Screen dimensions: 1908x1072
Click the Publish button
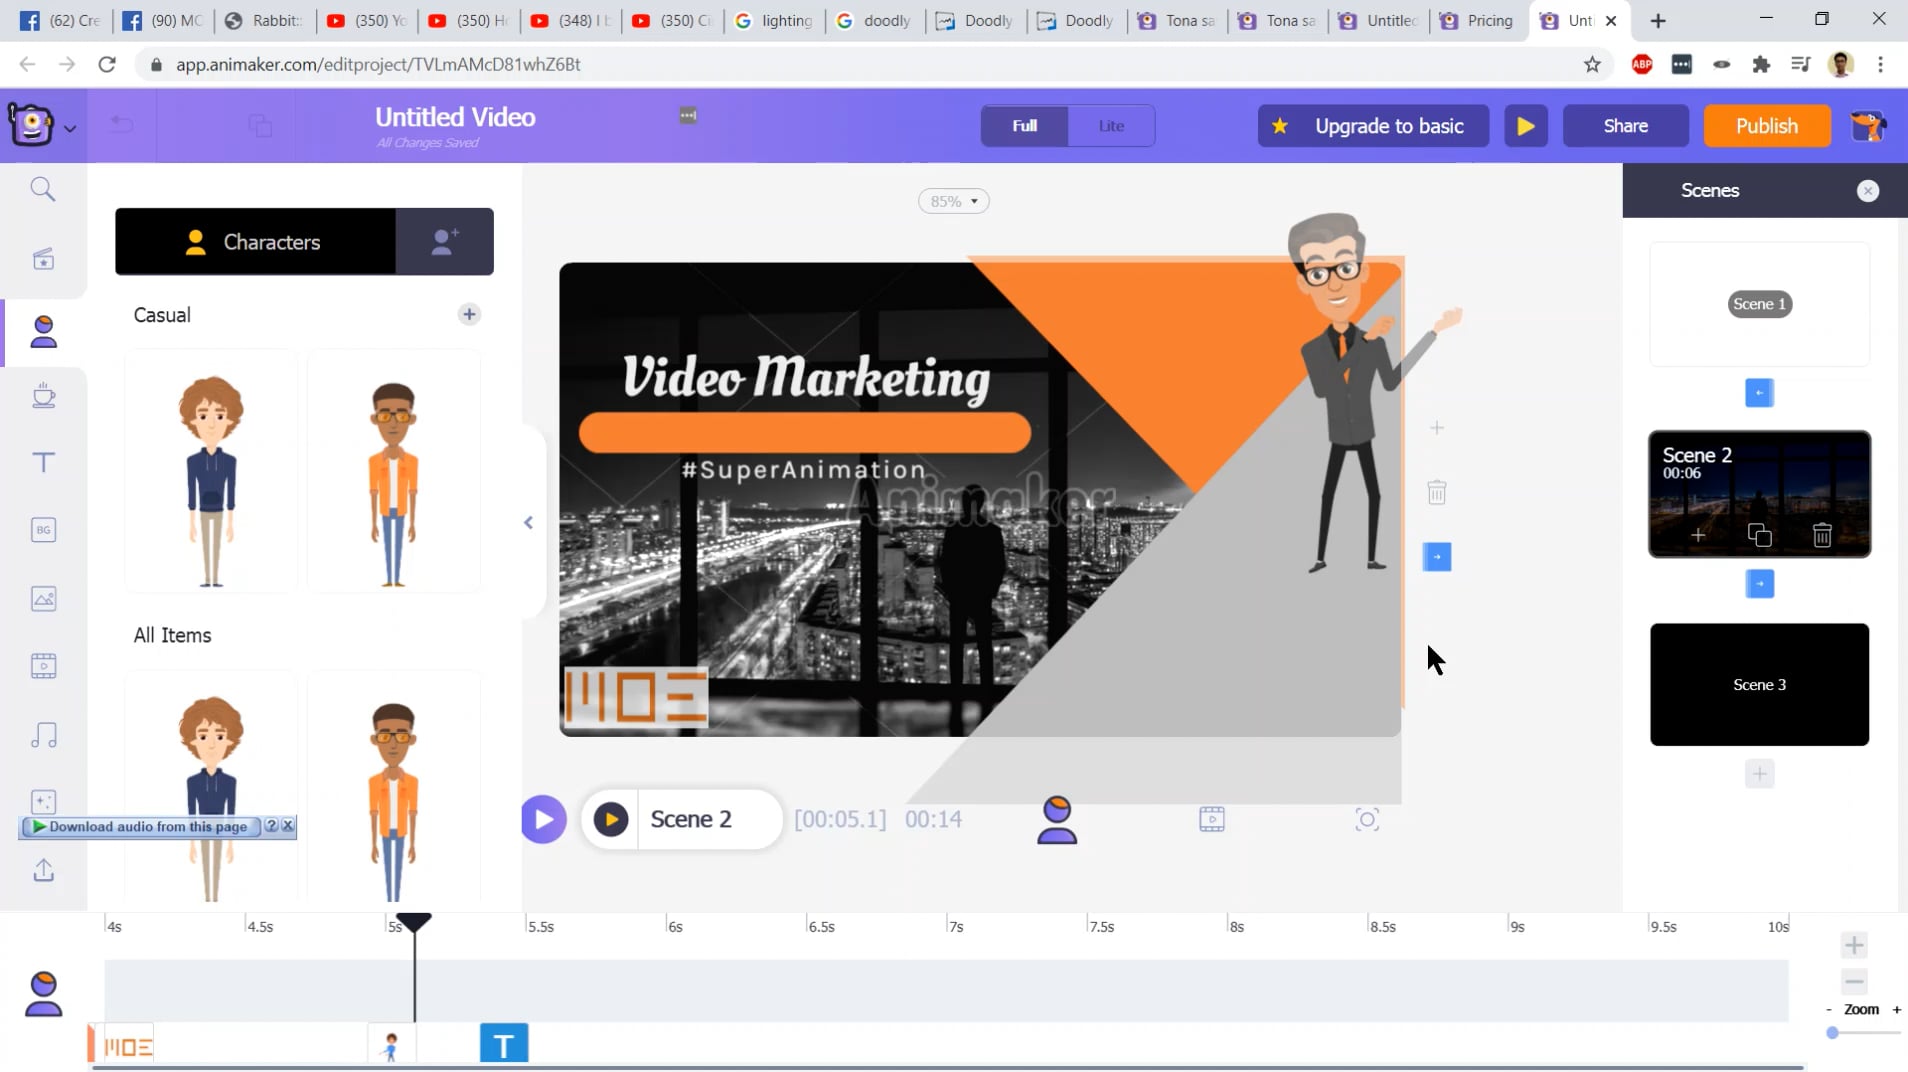[x=1766, y=126]
